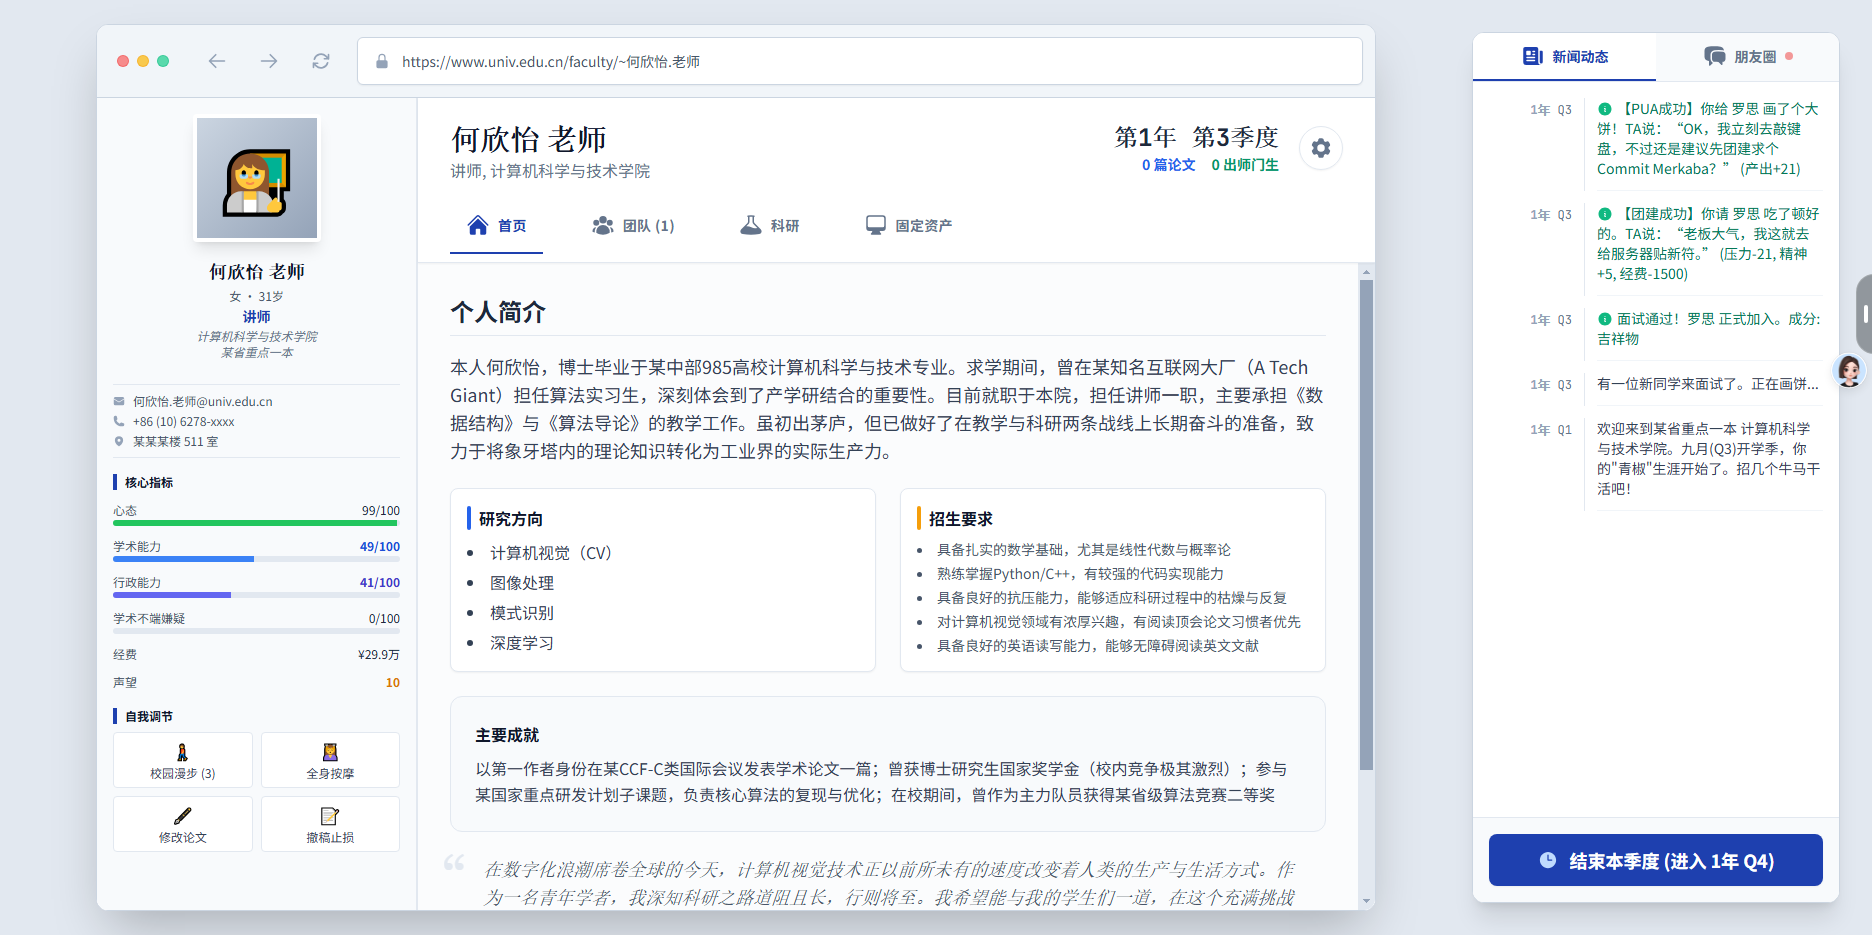Click inside the browser address bar
Viewport: 1872px width, 935px height.
coord(860,61)
